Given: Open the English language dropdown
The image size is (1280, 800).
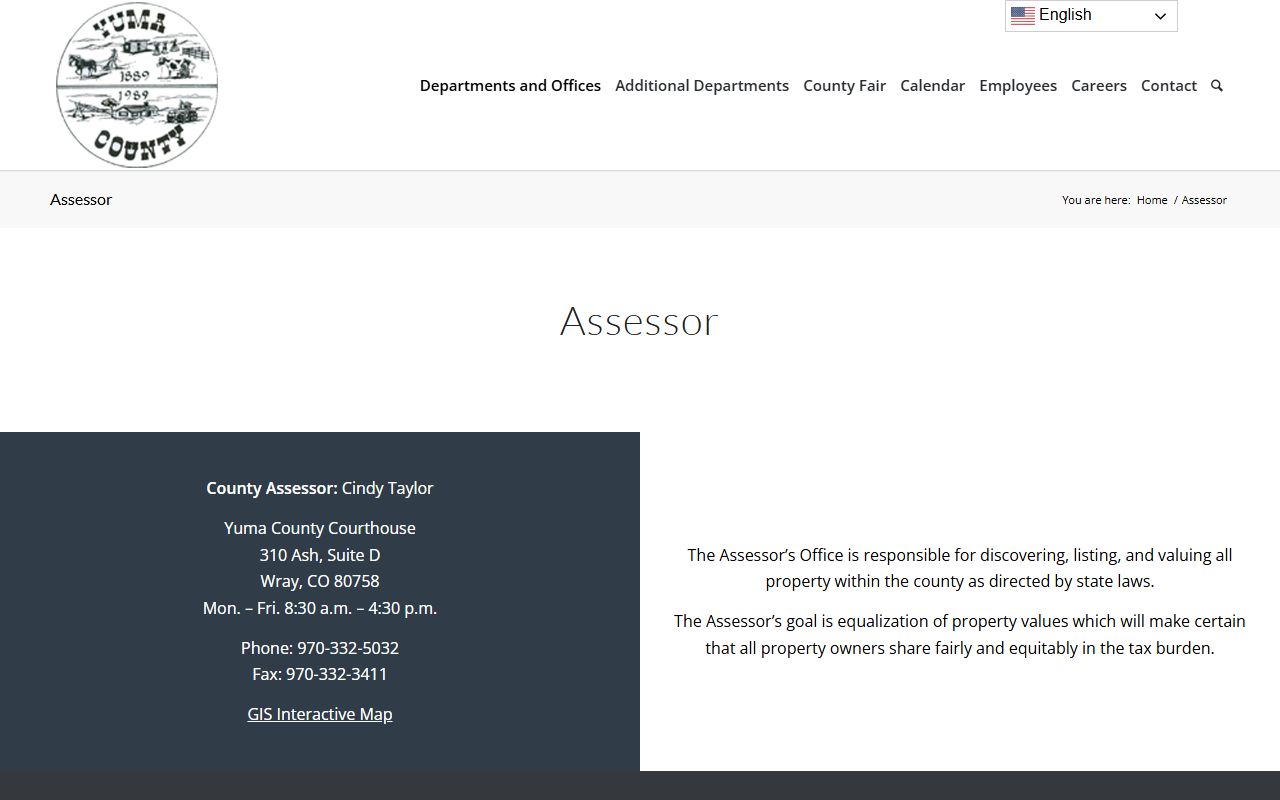Looking at the screenshot, I should 1091,15.
